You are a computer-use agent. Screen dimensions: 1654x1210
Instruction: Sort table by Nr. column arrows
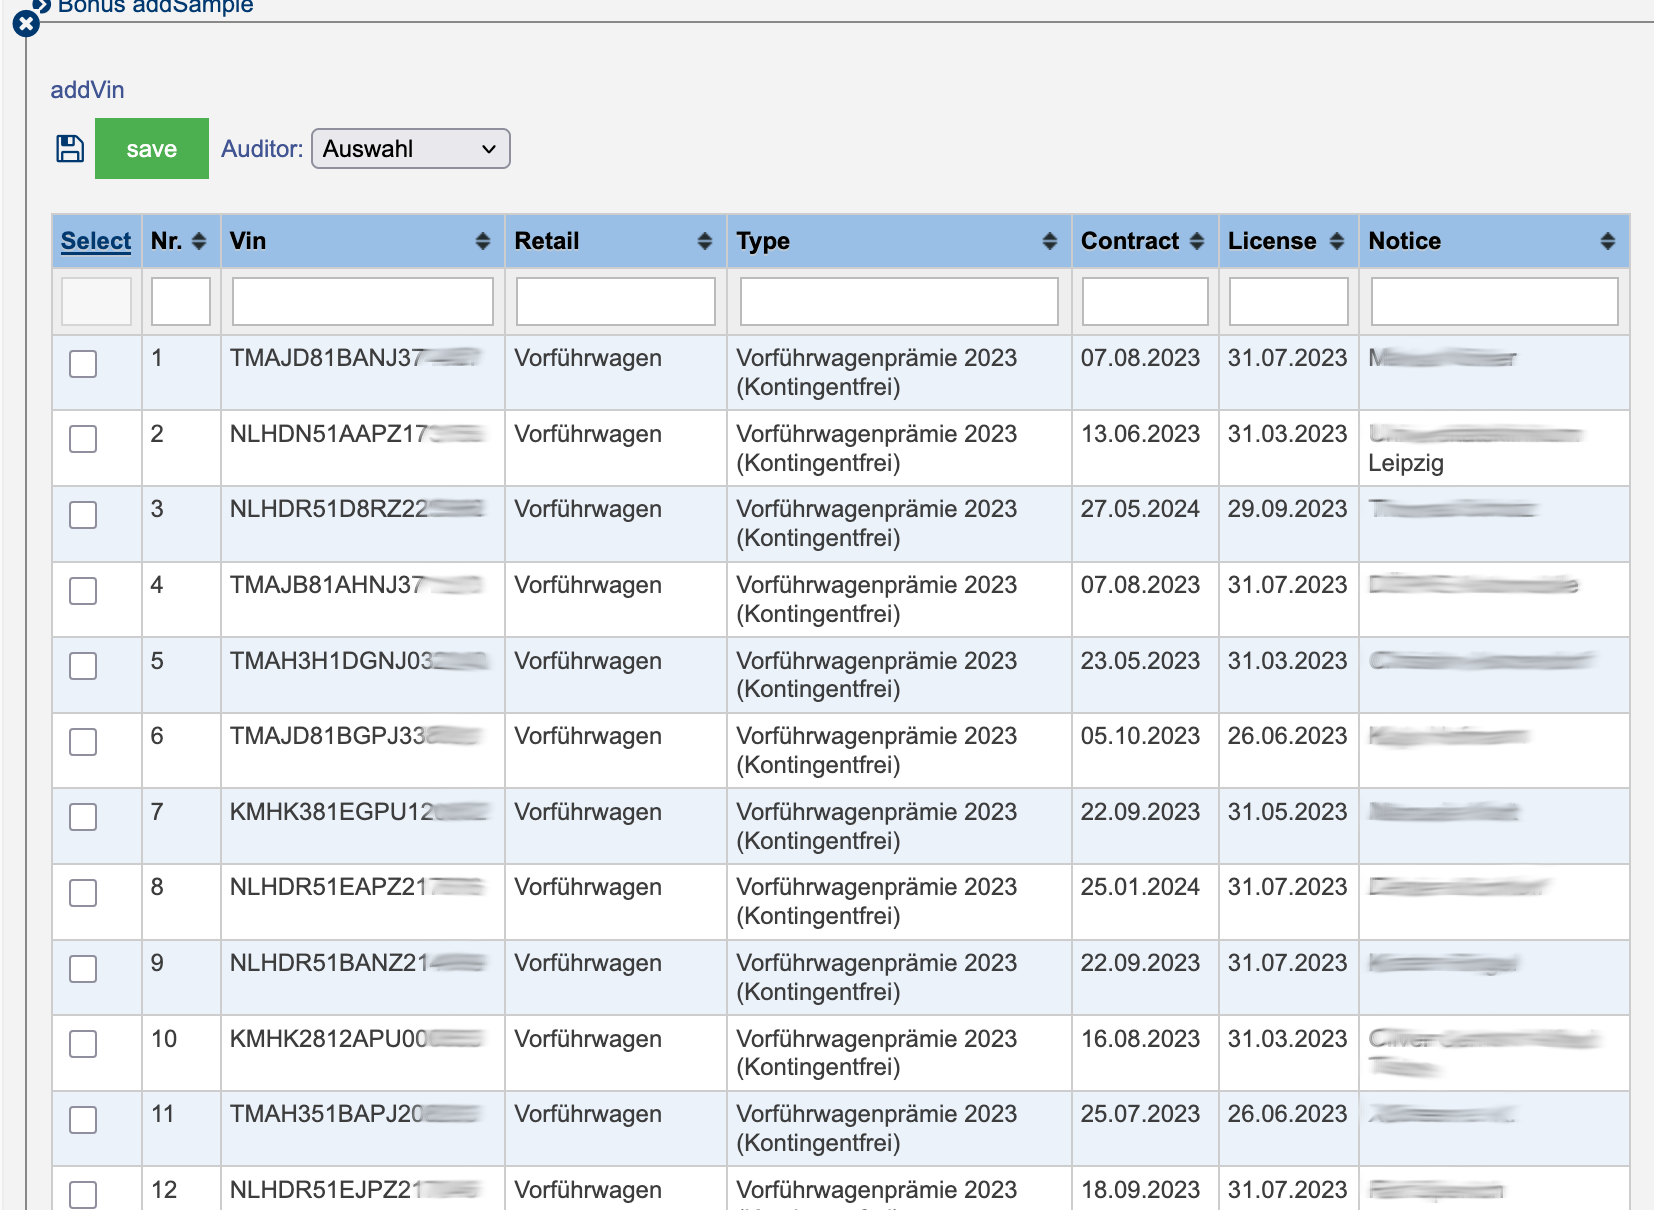tap(199, 241)
